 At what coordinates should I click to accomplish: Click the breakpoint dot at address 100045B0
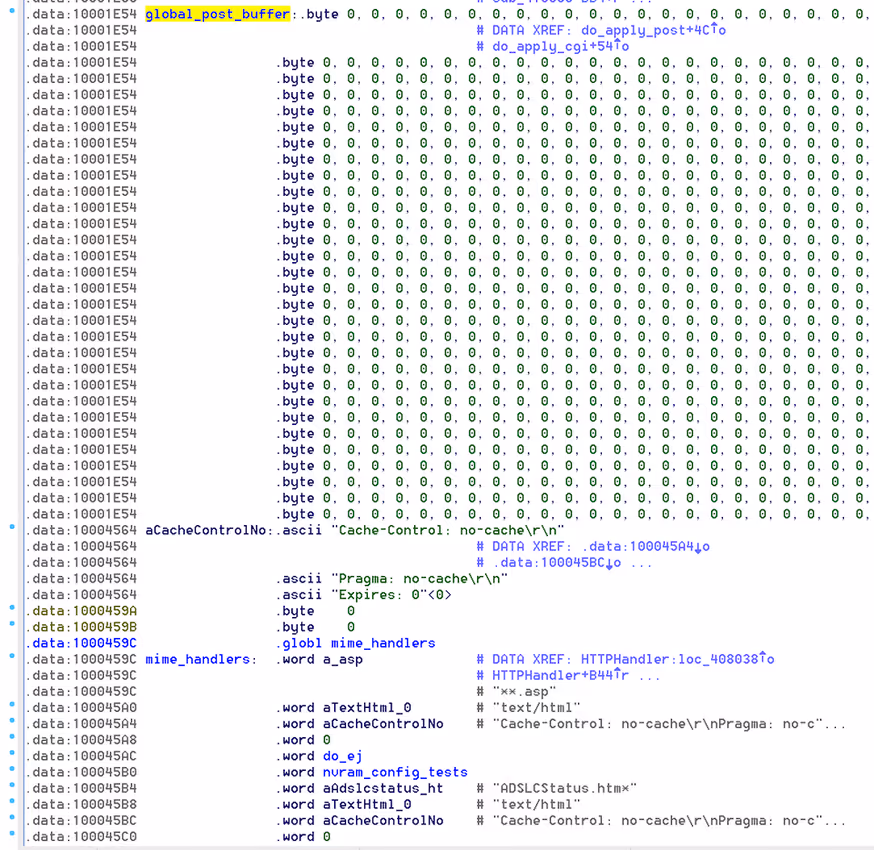12,769
